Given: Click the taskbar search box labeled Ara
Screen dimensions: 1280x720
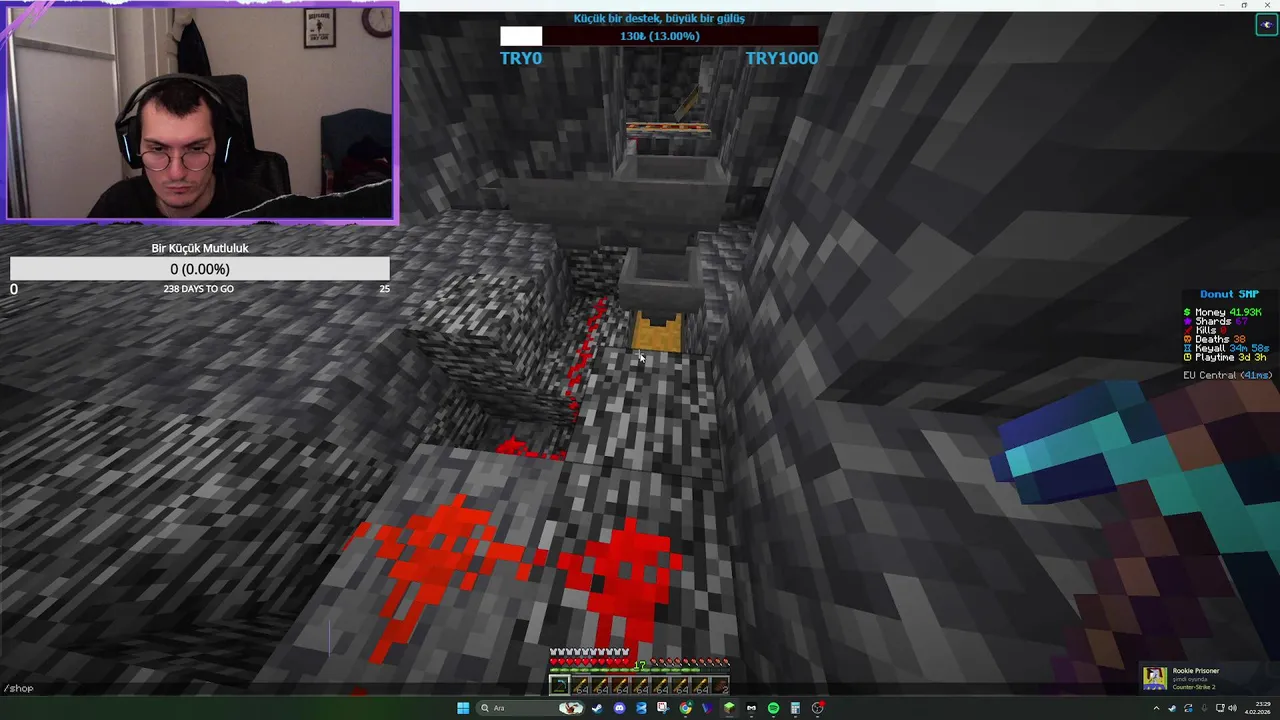Looking at the screenshot, I should (x=531, y=708).
